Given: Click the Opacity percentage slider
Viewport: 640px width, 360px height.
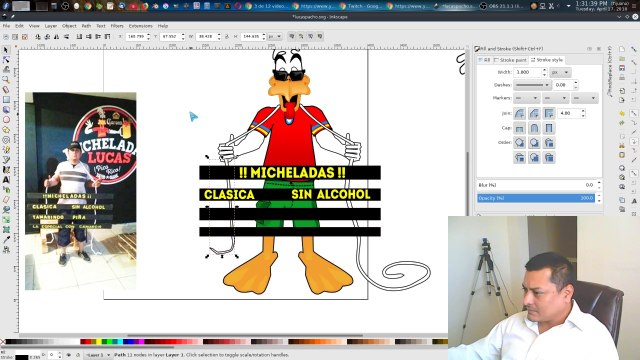Looking at the screenshot, I should coord(536,198).
